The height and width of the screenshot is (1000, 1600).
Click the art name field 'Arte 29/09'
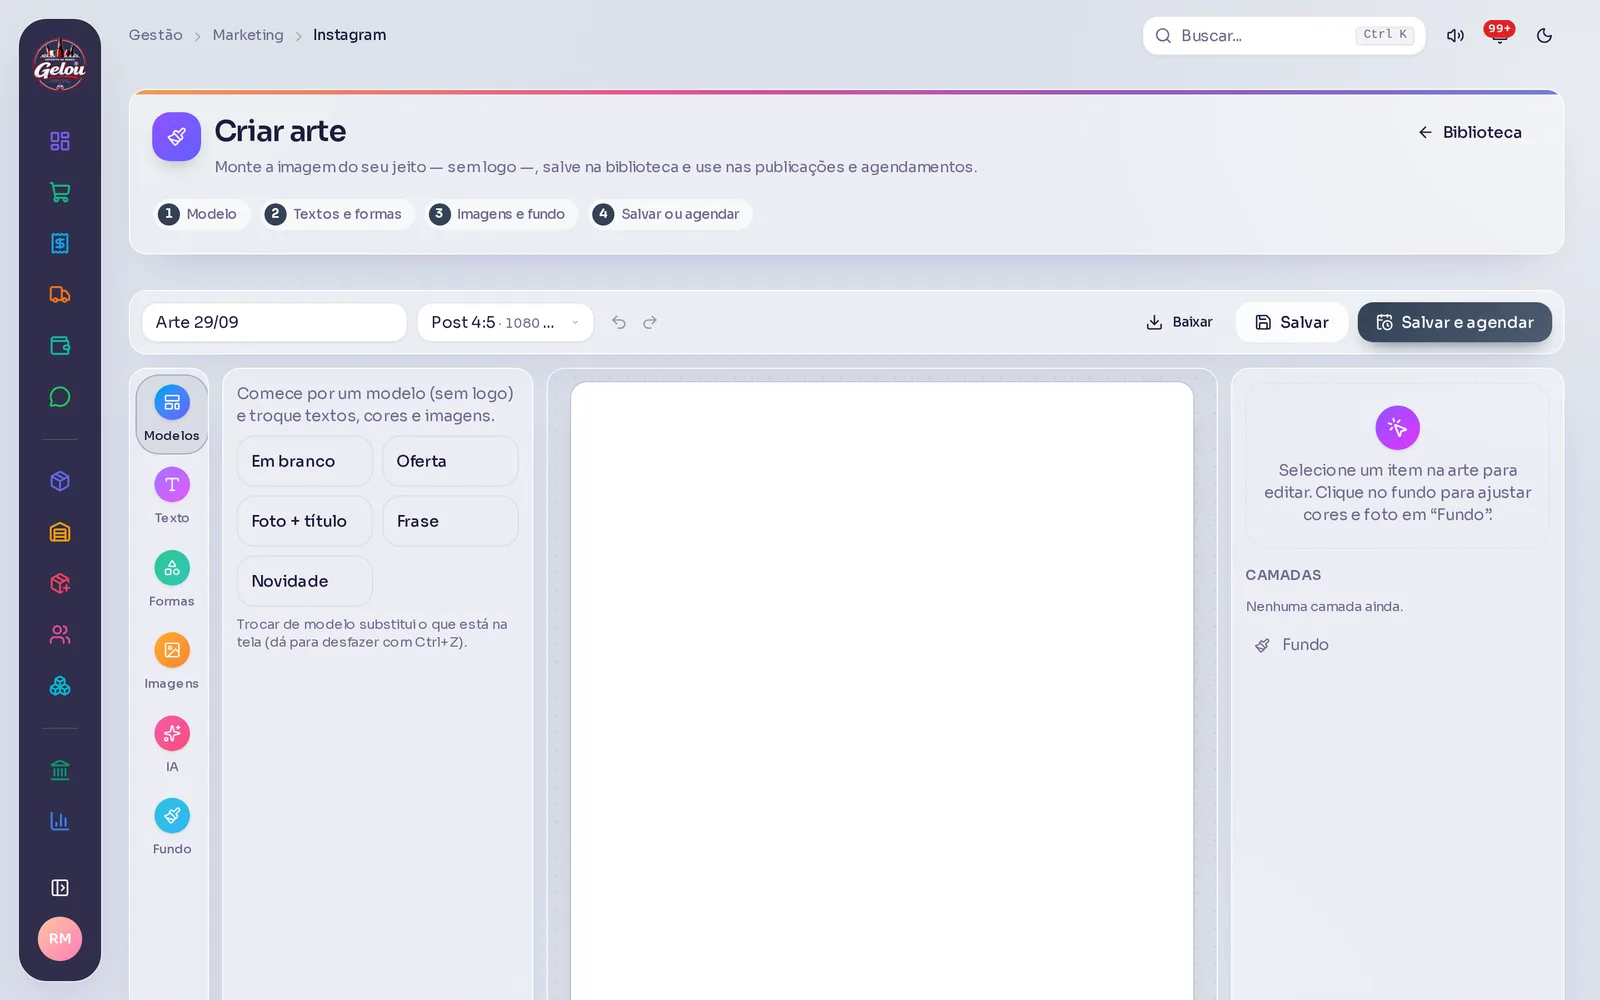[274, 322]
